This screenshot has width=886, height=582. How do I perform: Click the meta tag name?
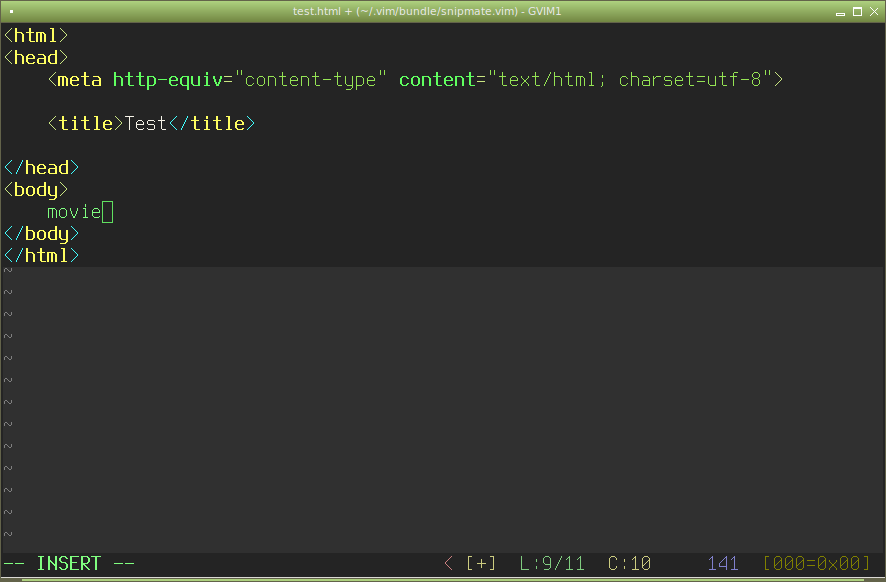79,80
